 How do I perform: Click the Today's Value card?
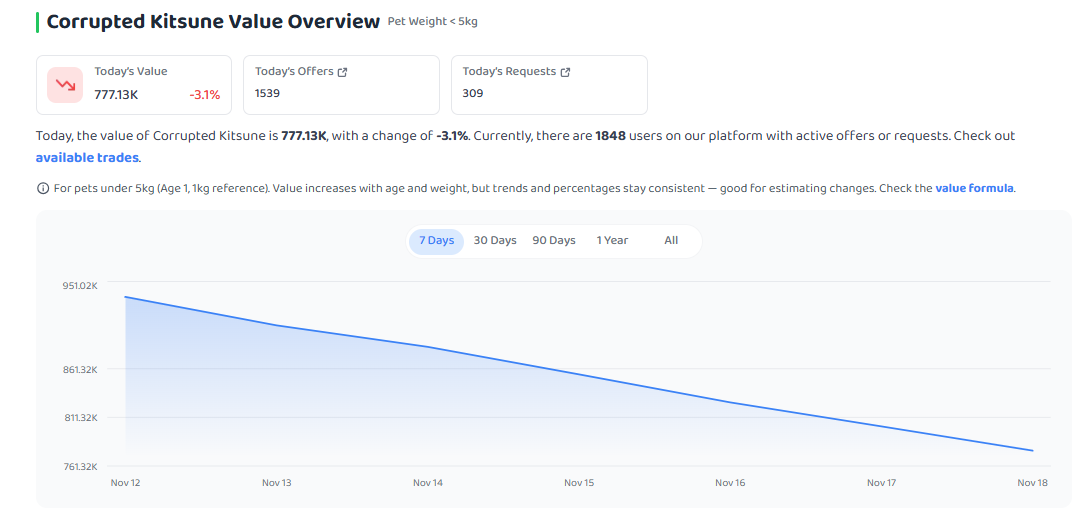pyautogui.click(x=134, y=85)
